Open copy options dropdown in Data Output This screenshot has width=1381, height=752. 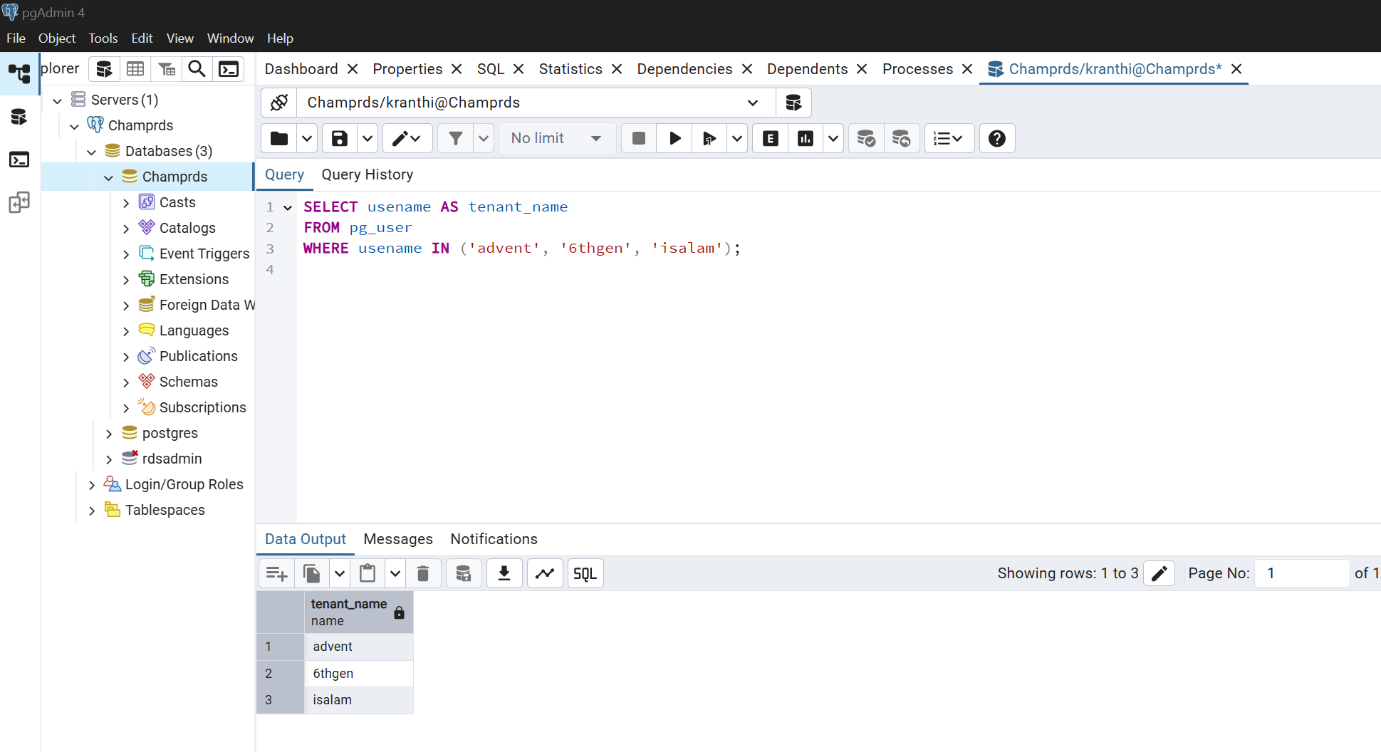tap(339, 573)
